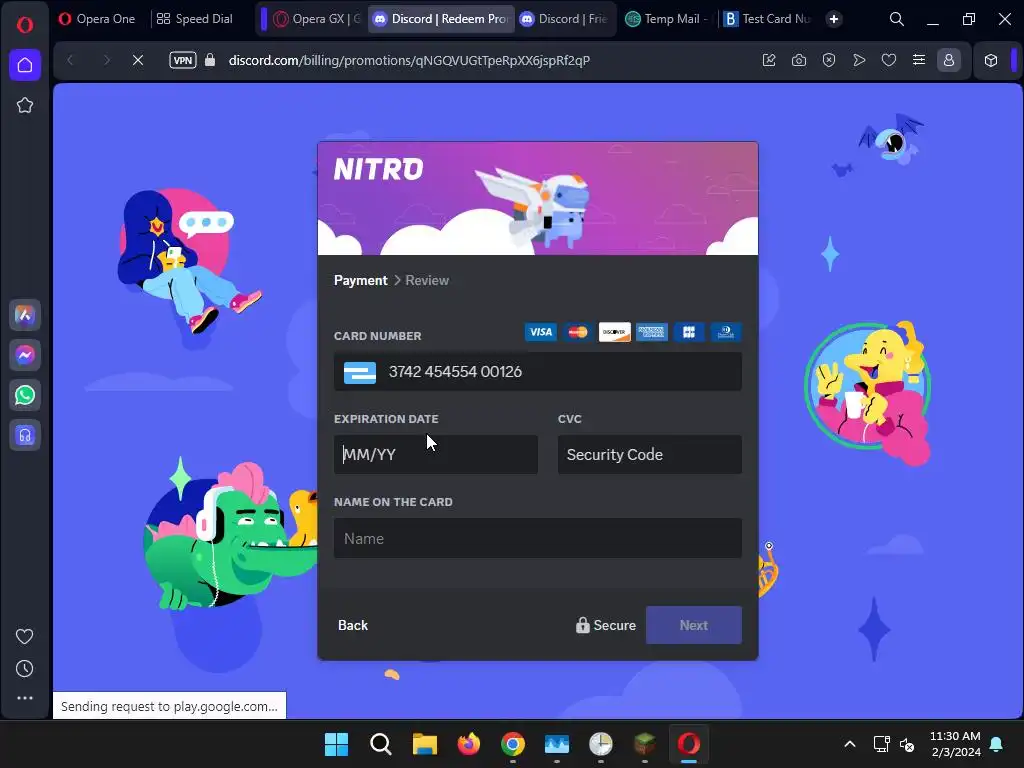Click the American Express logo
This screenshot has height=768, width=1024.
coord(652,332)
